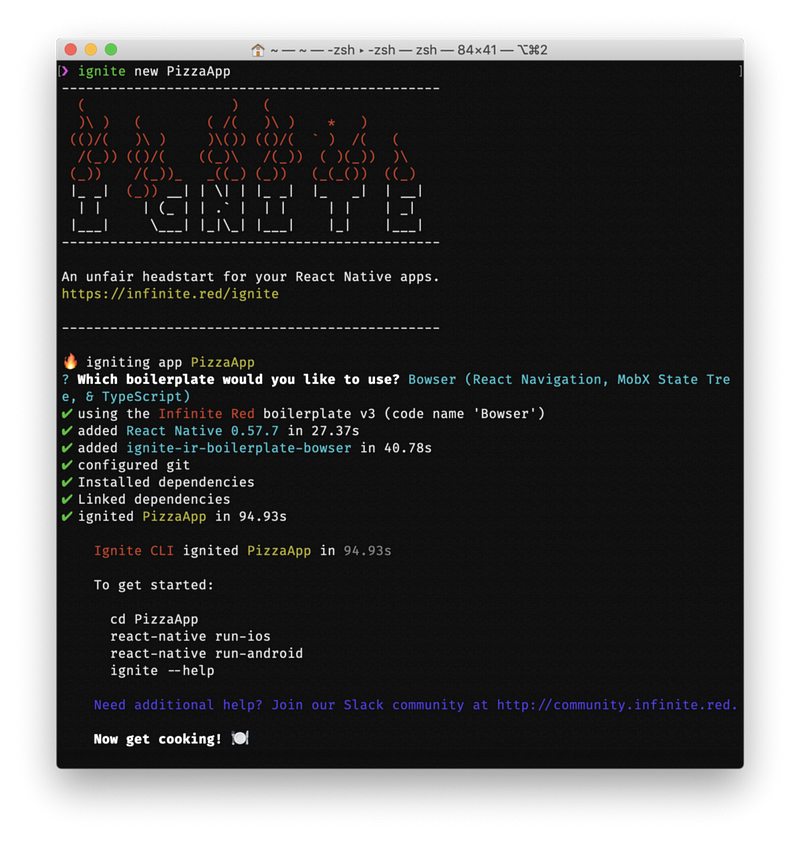Close the Terminal window with the red button
800x843 pixels.
pos(70,48)
